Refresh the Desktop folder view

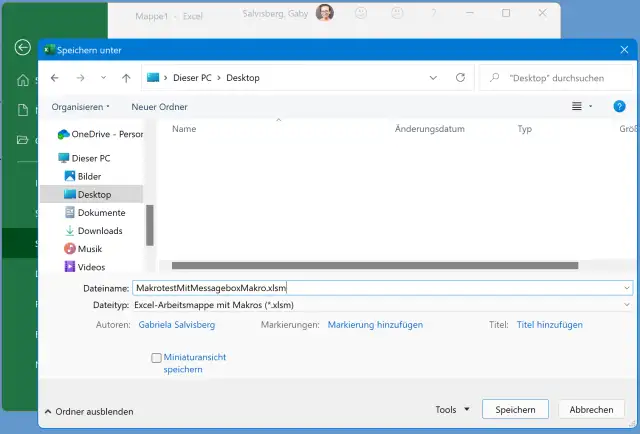coord(460,77)
